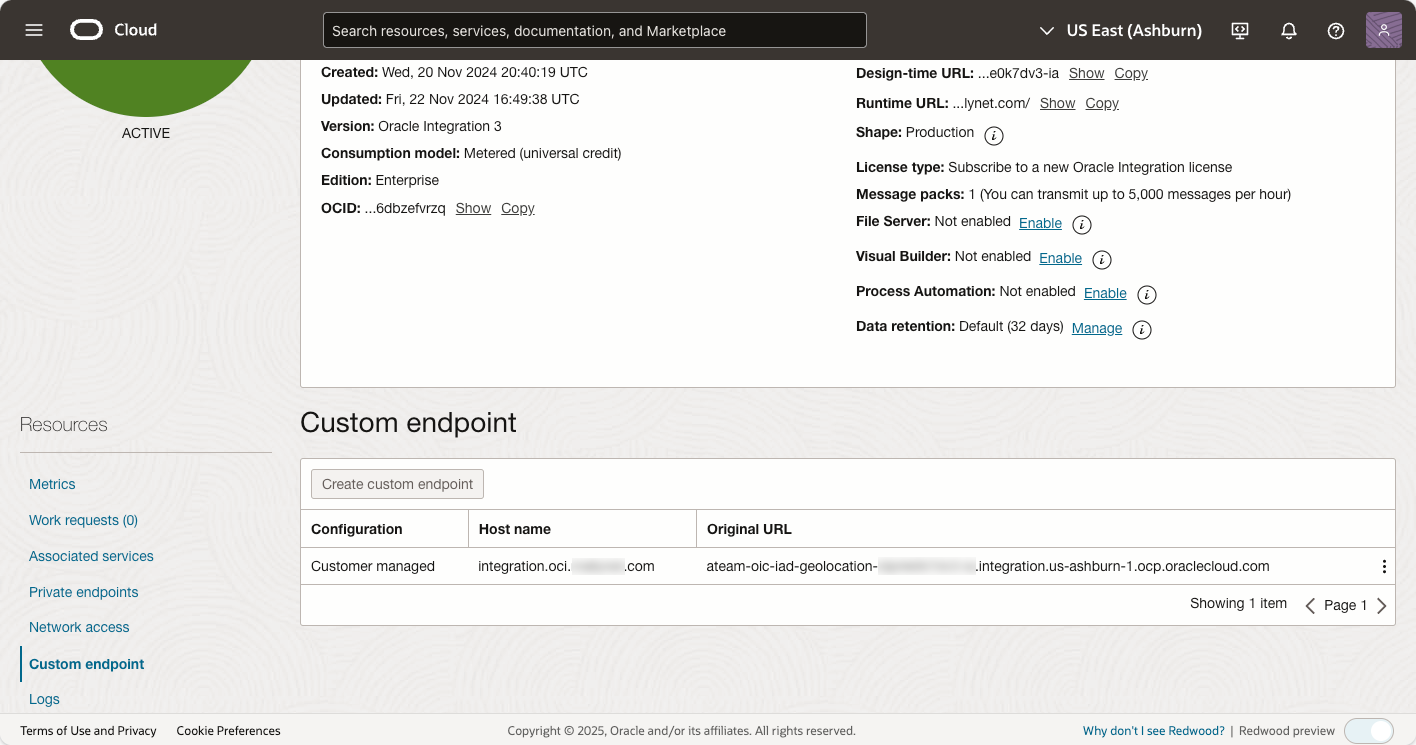The image size is (1416, 745).
Task: Click info icon beside File Server Enable
Action: [1081, 225]
